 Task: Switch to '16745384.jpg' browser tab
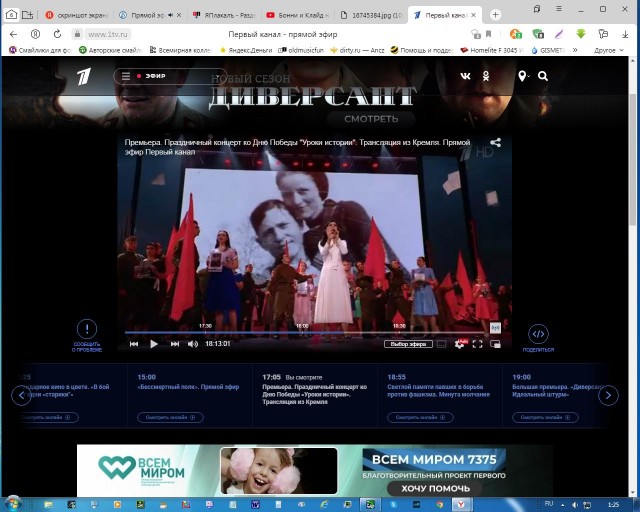coord(371,15)
